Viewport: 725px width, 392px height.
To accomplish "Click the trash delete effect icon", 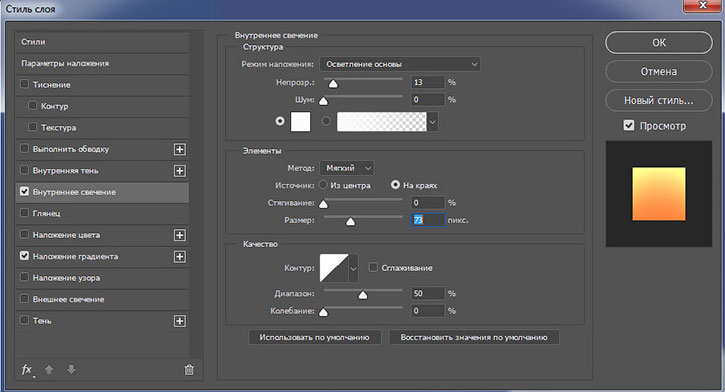I will [189, 370].
